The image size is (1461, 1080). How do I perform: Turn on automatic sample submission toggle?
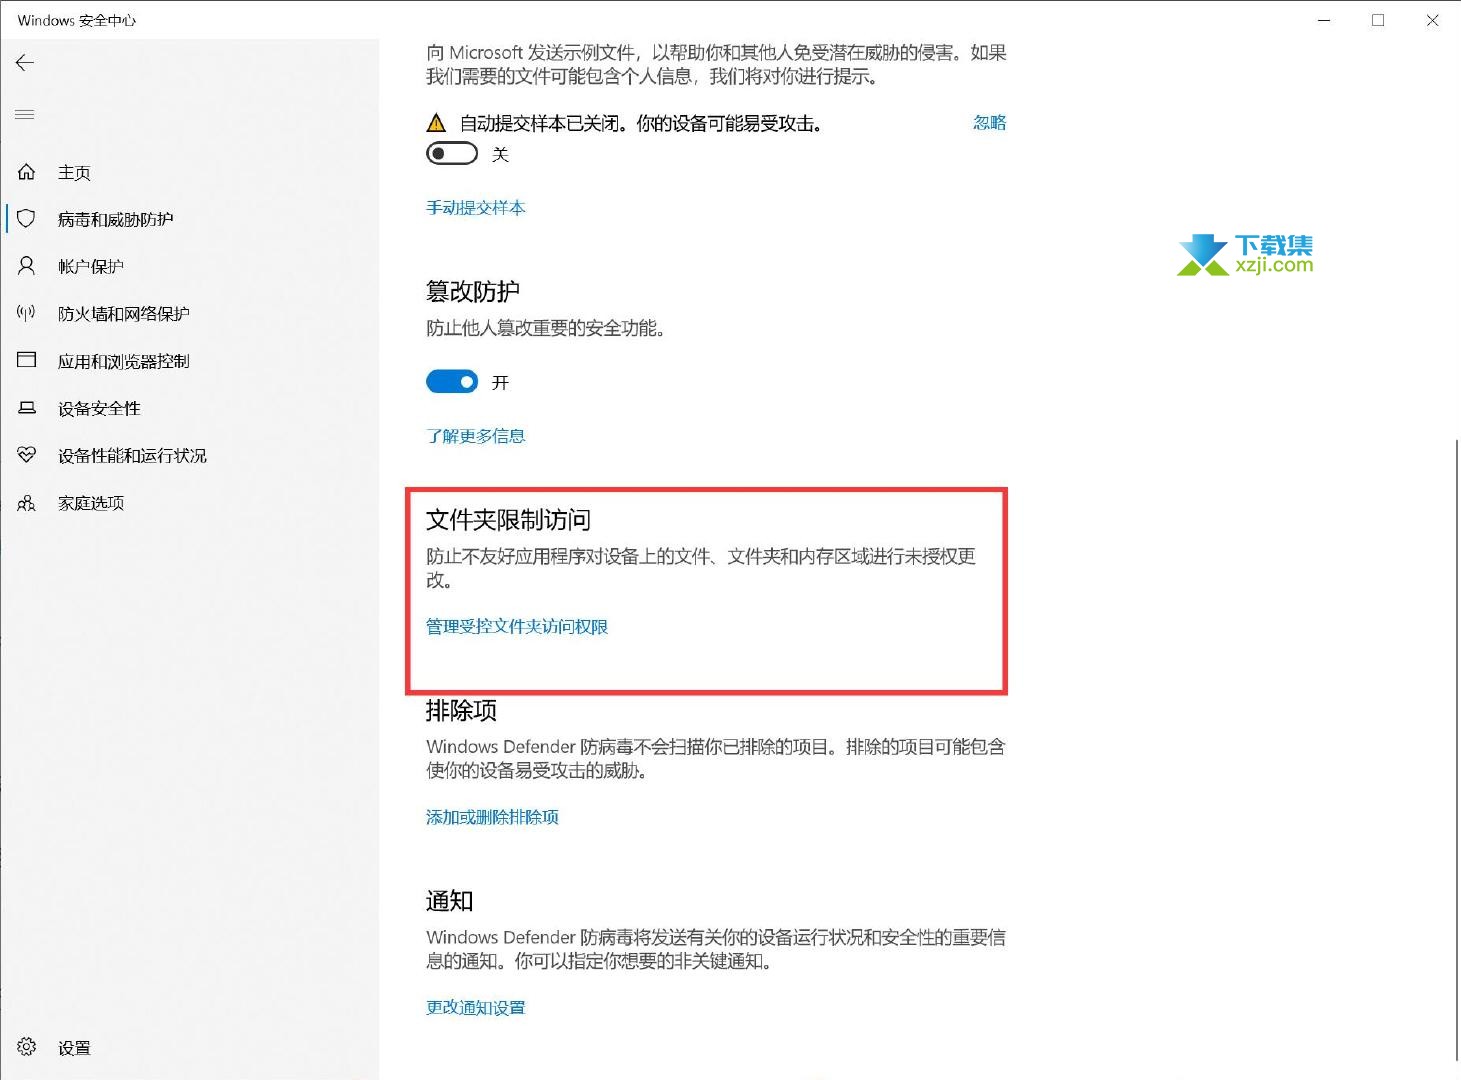452,154
